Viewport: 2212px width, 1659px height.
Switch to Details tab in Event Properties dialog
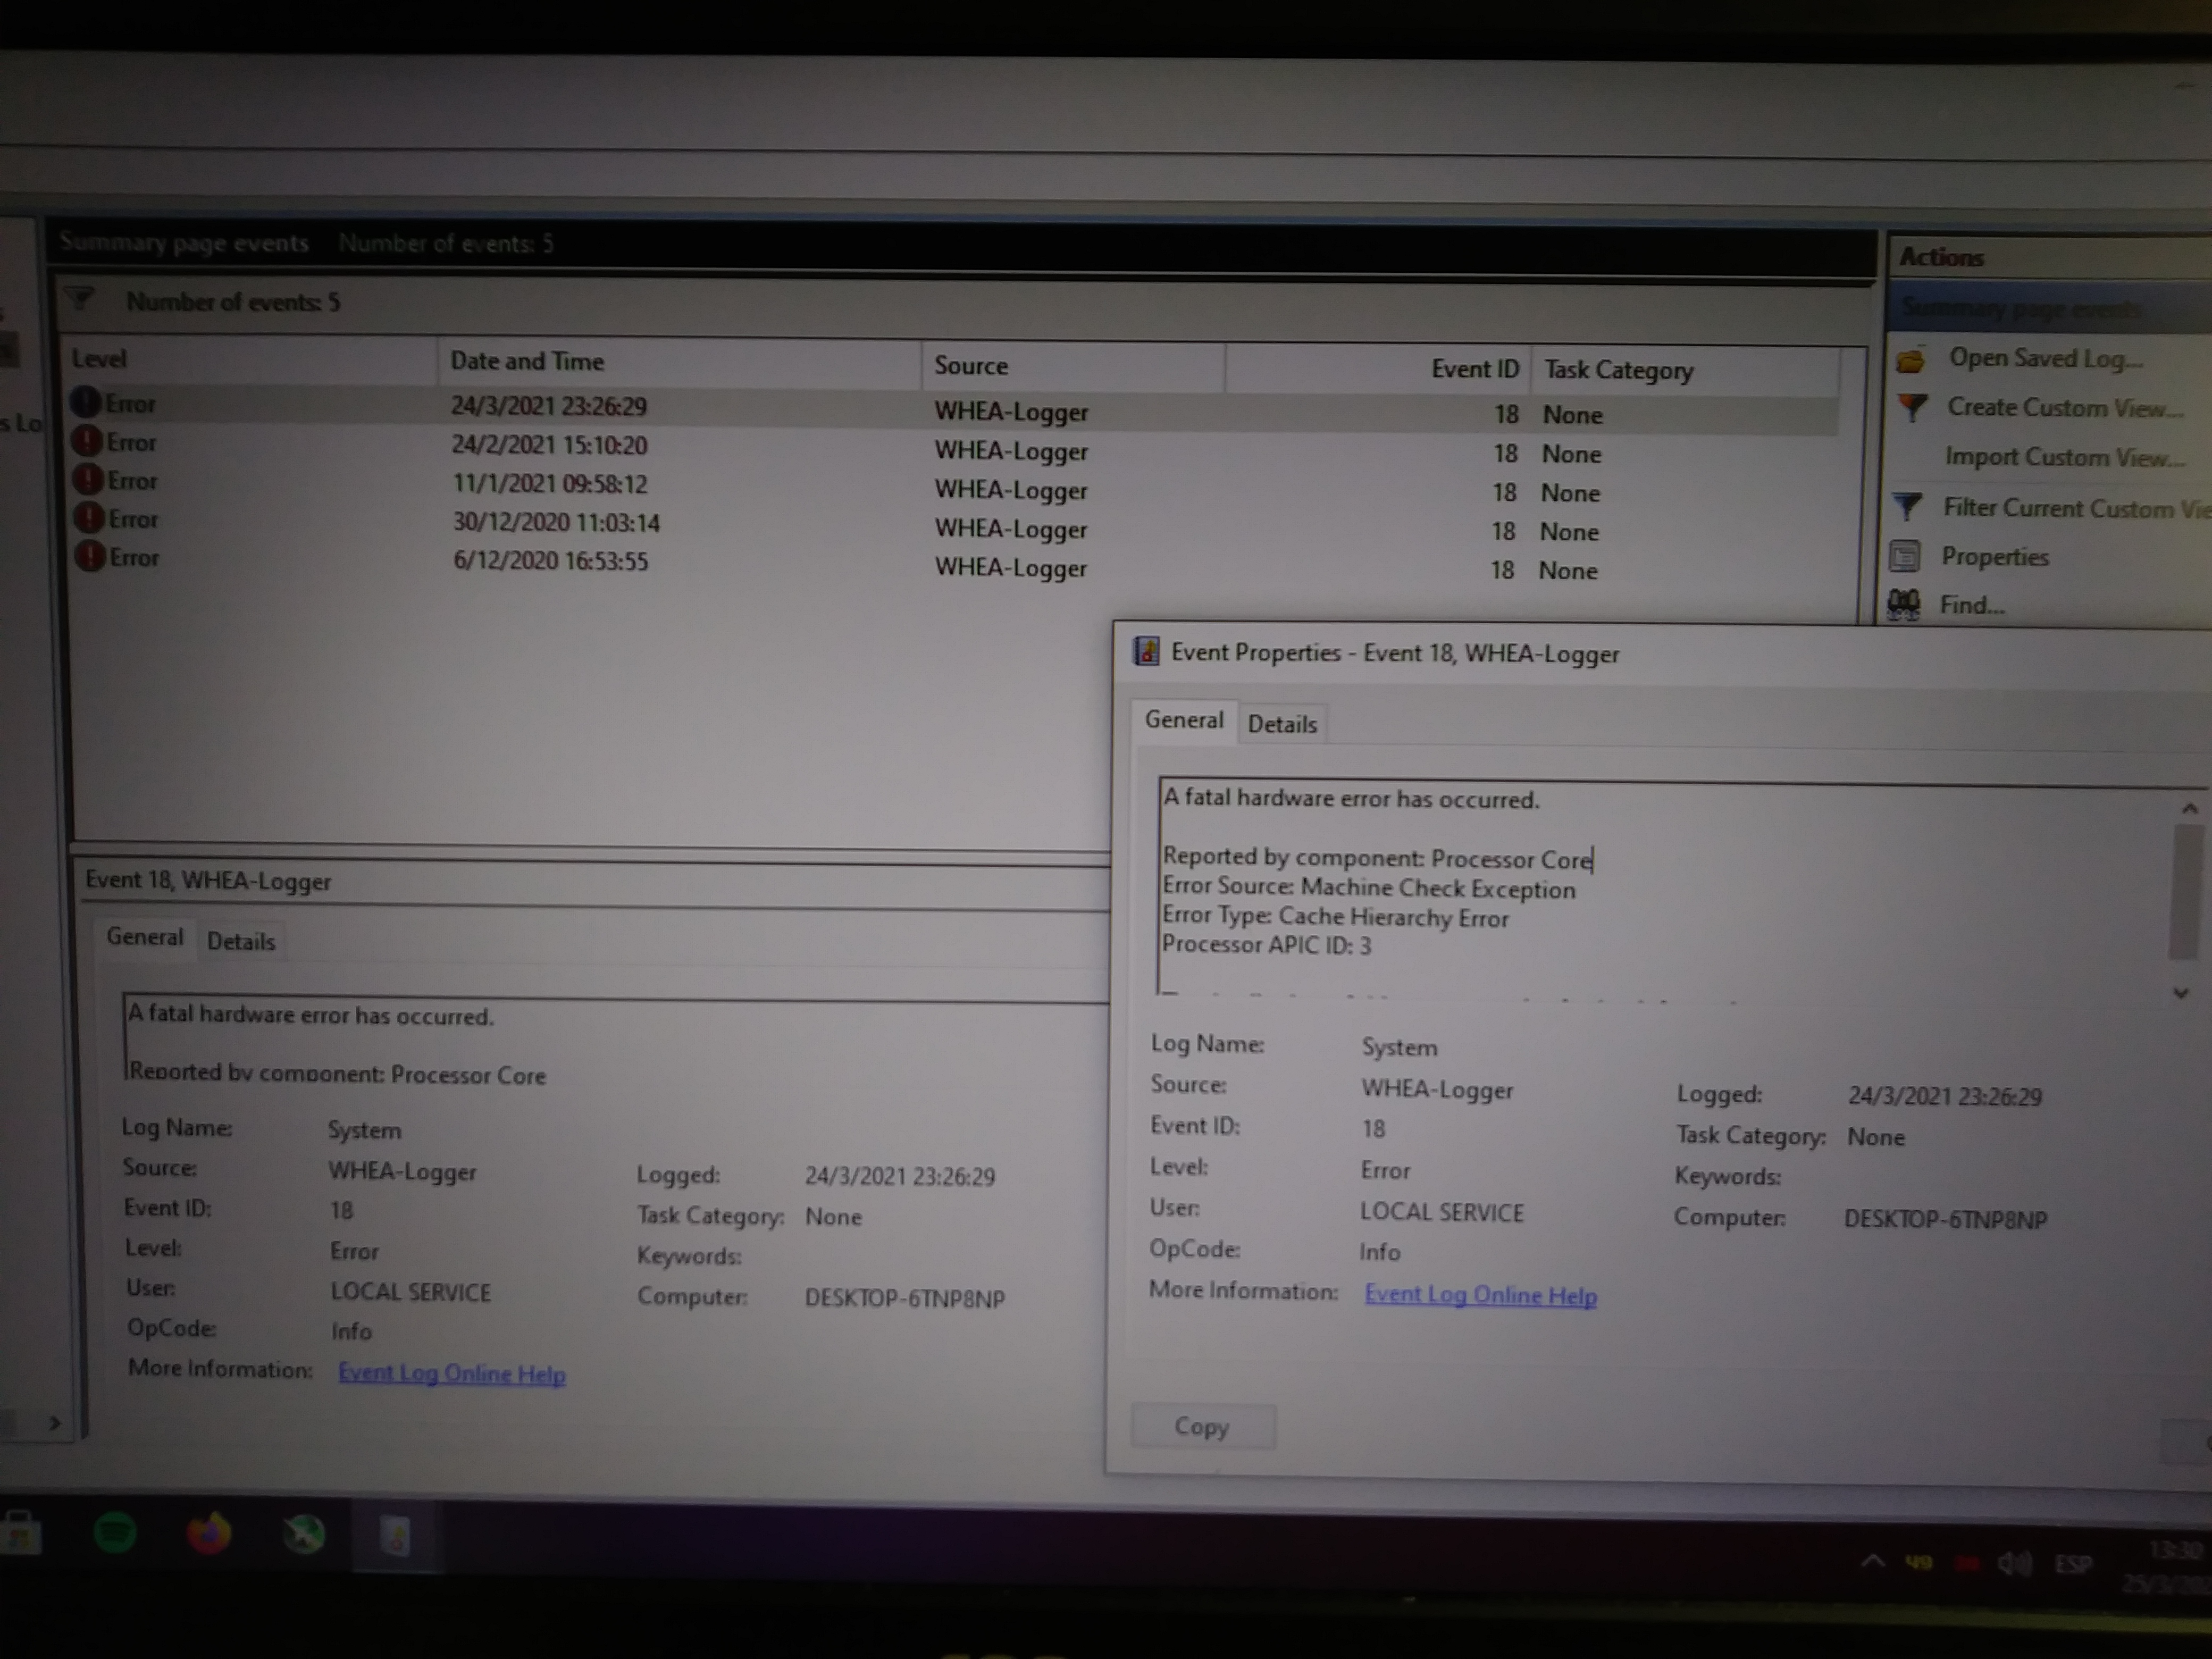click(1282, 724)
